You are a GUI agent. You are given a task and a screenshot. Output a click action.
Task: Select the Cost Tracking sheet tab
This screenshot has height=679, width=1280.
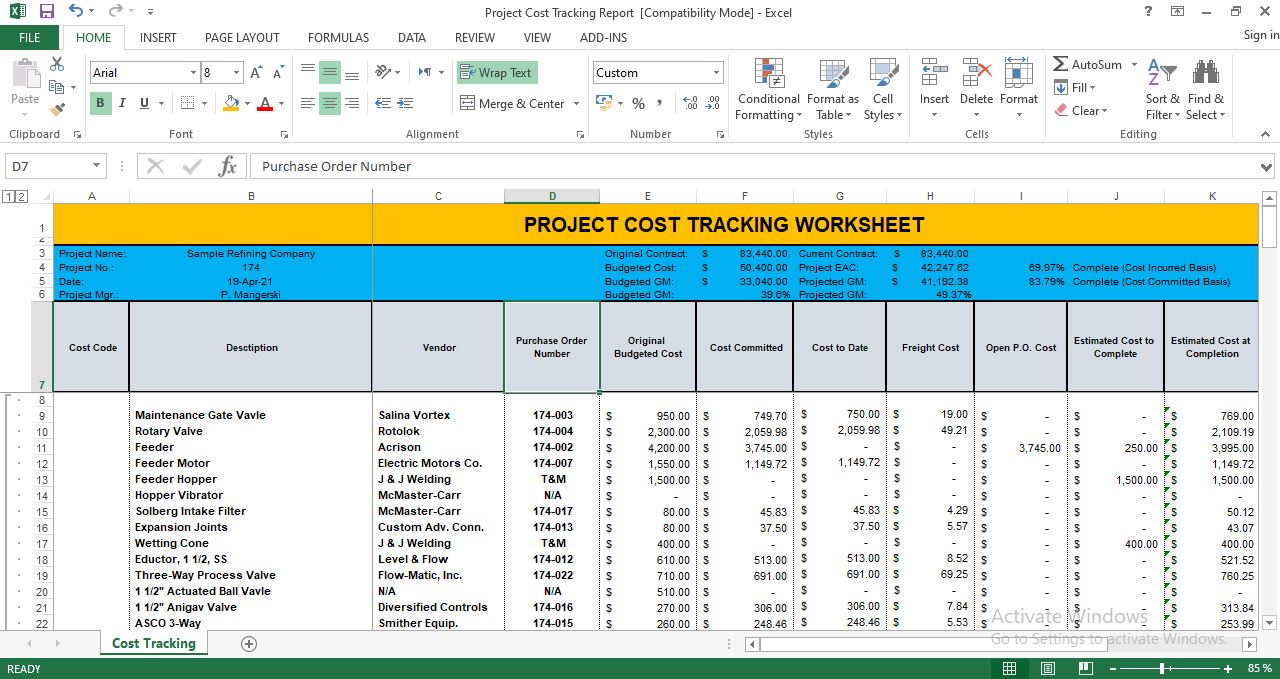[x=154, y=643]
